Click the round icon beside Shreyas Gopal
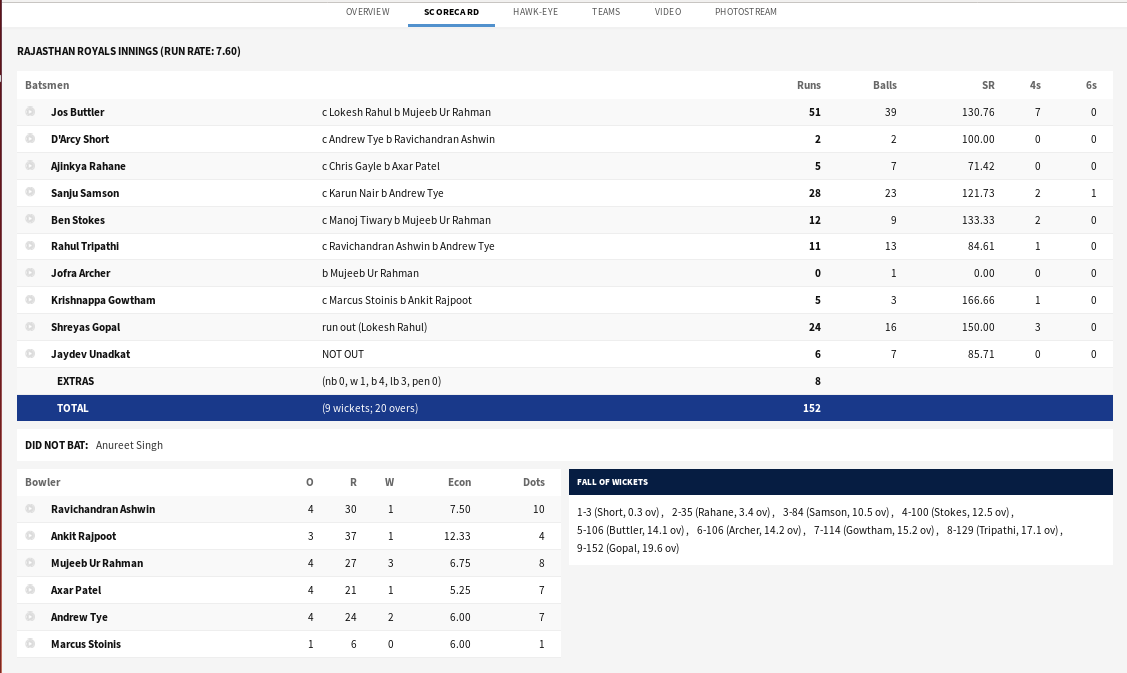Screen dimensions: 1127x673 (30, 326)
